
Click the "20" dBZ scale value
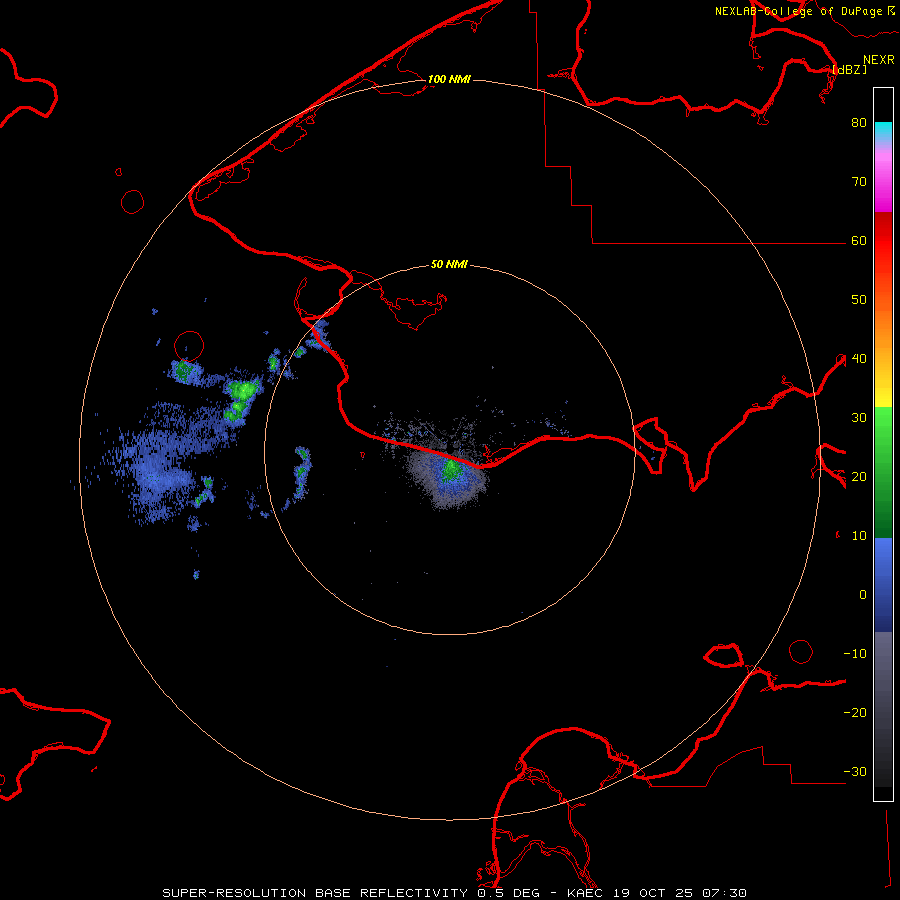(859, 477)
